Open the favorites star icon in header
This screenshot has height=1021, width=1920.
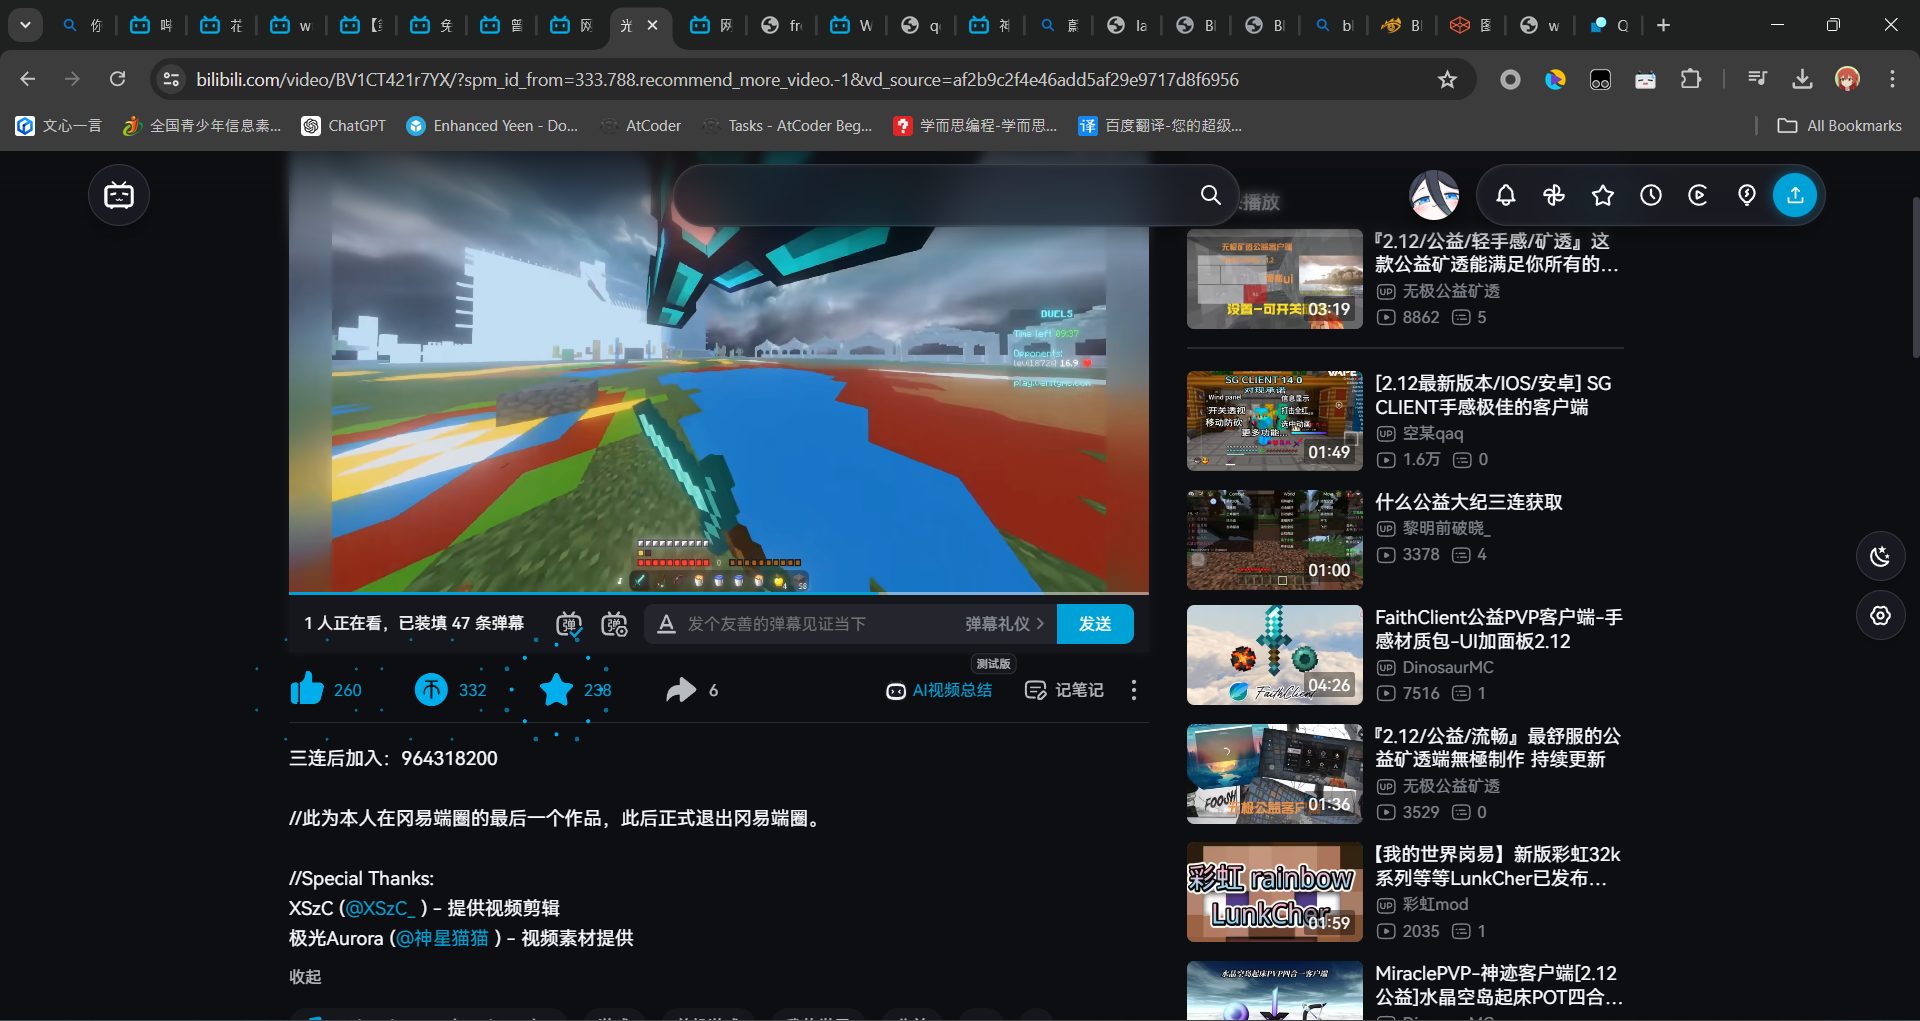[1602, 195]
